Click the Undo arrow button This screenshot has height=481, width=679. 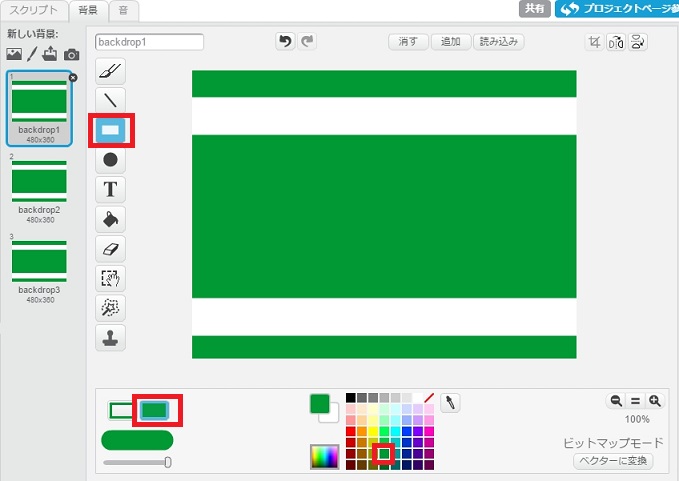point(285,42)
